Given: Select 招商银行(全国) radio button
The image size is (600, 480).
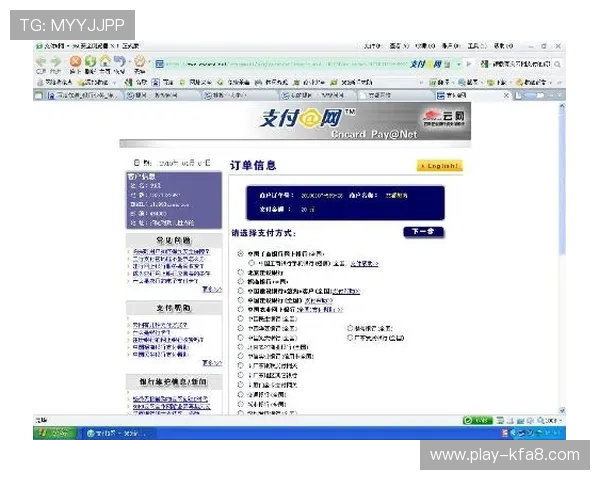Looking at the screenshot, I should pyautogui.click(x=240, y=281).
